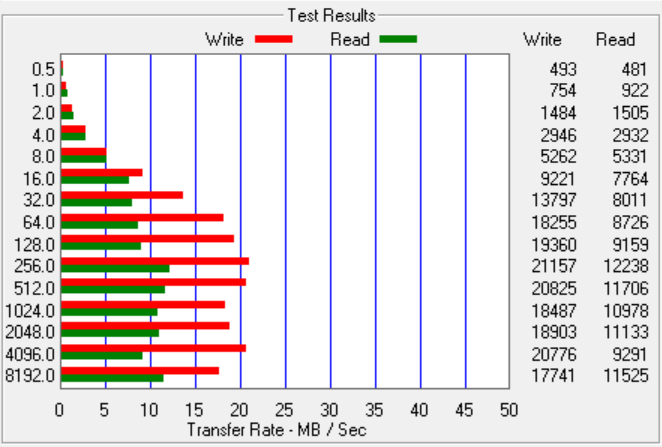Viewport: 662px width, 447px height.
Task: Click the 50 tick label on the horizontal axis
Action: click(509, 410)
